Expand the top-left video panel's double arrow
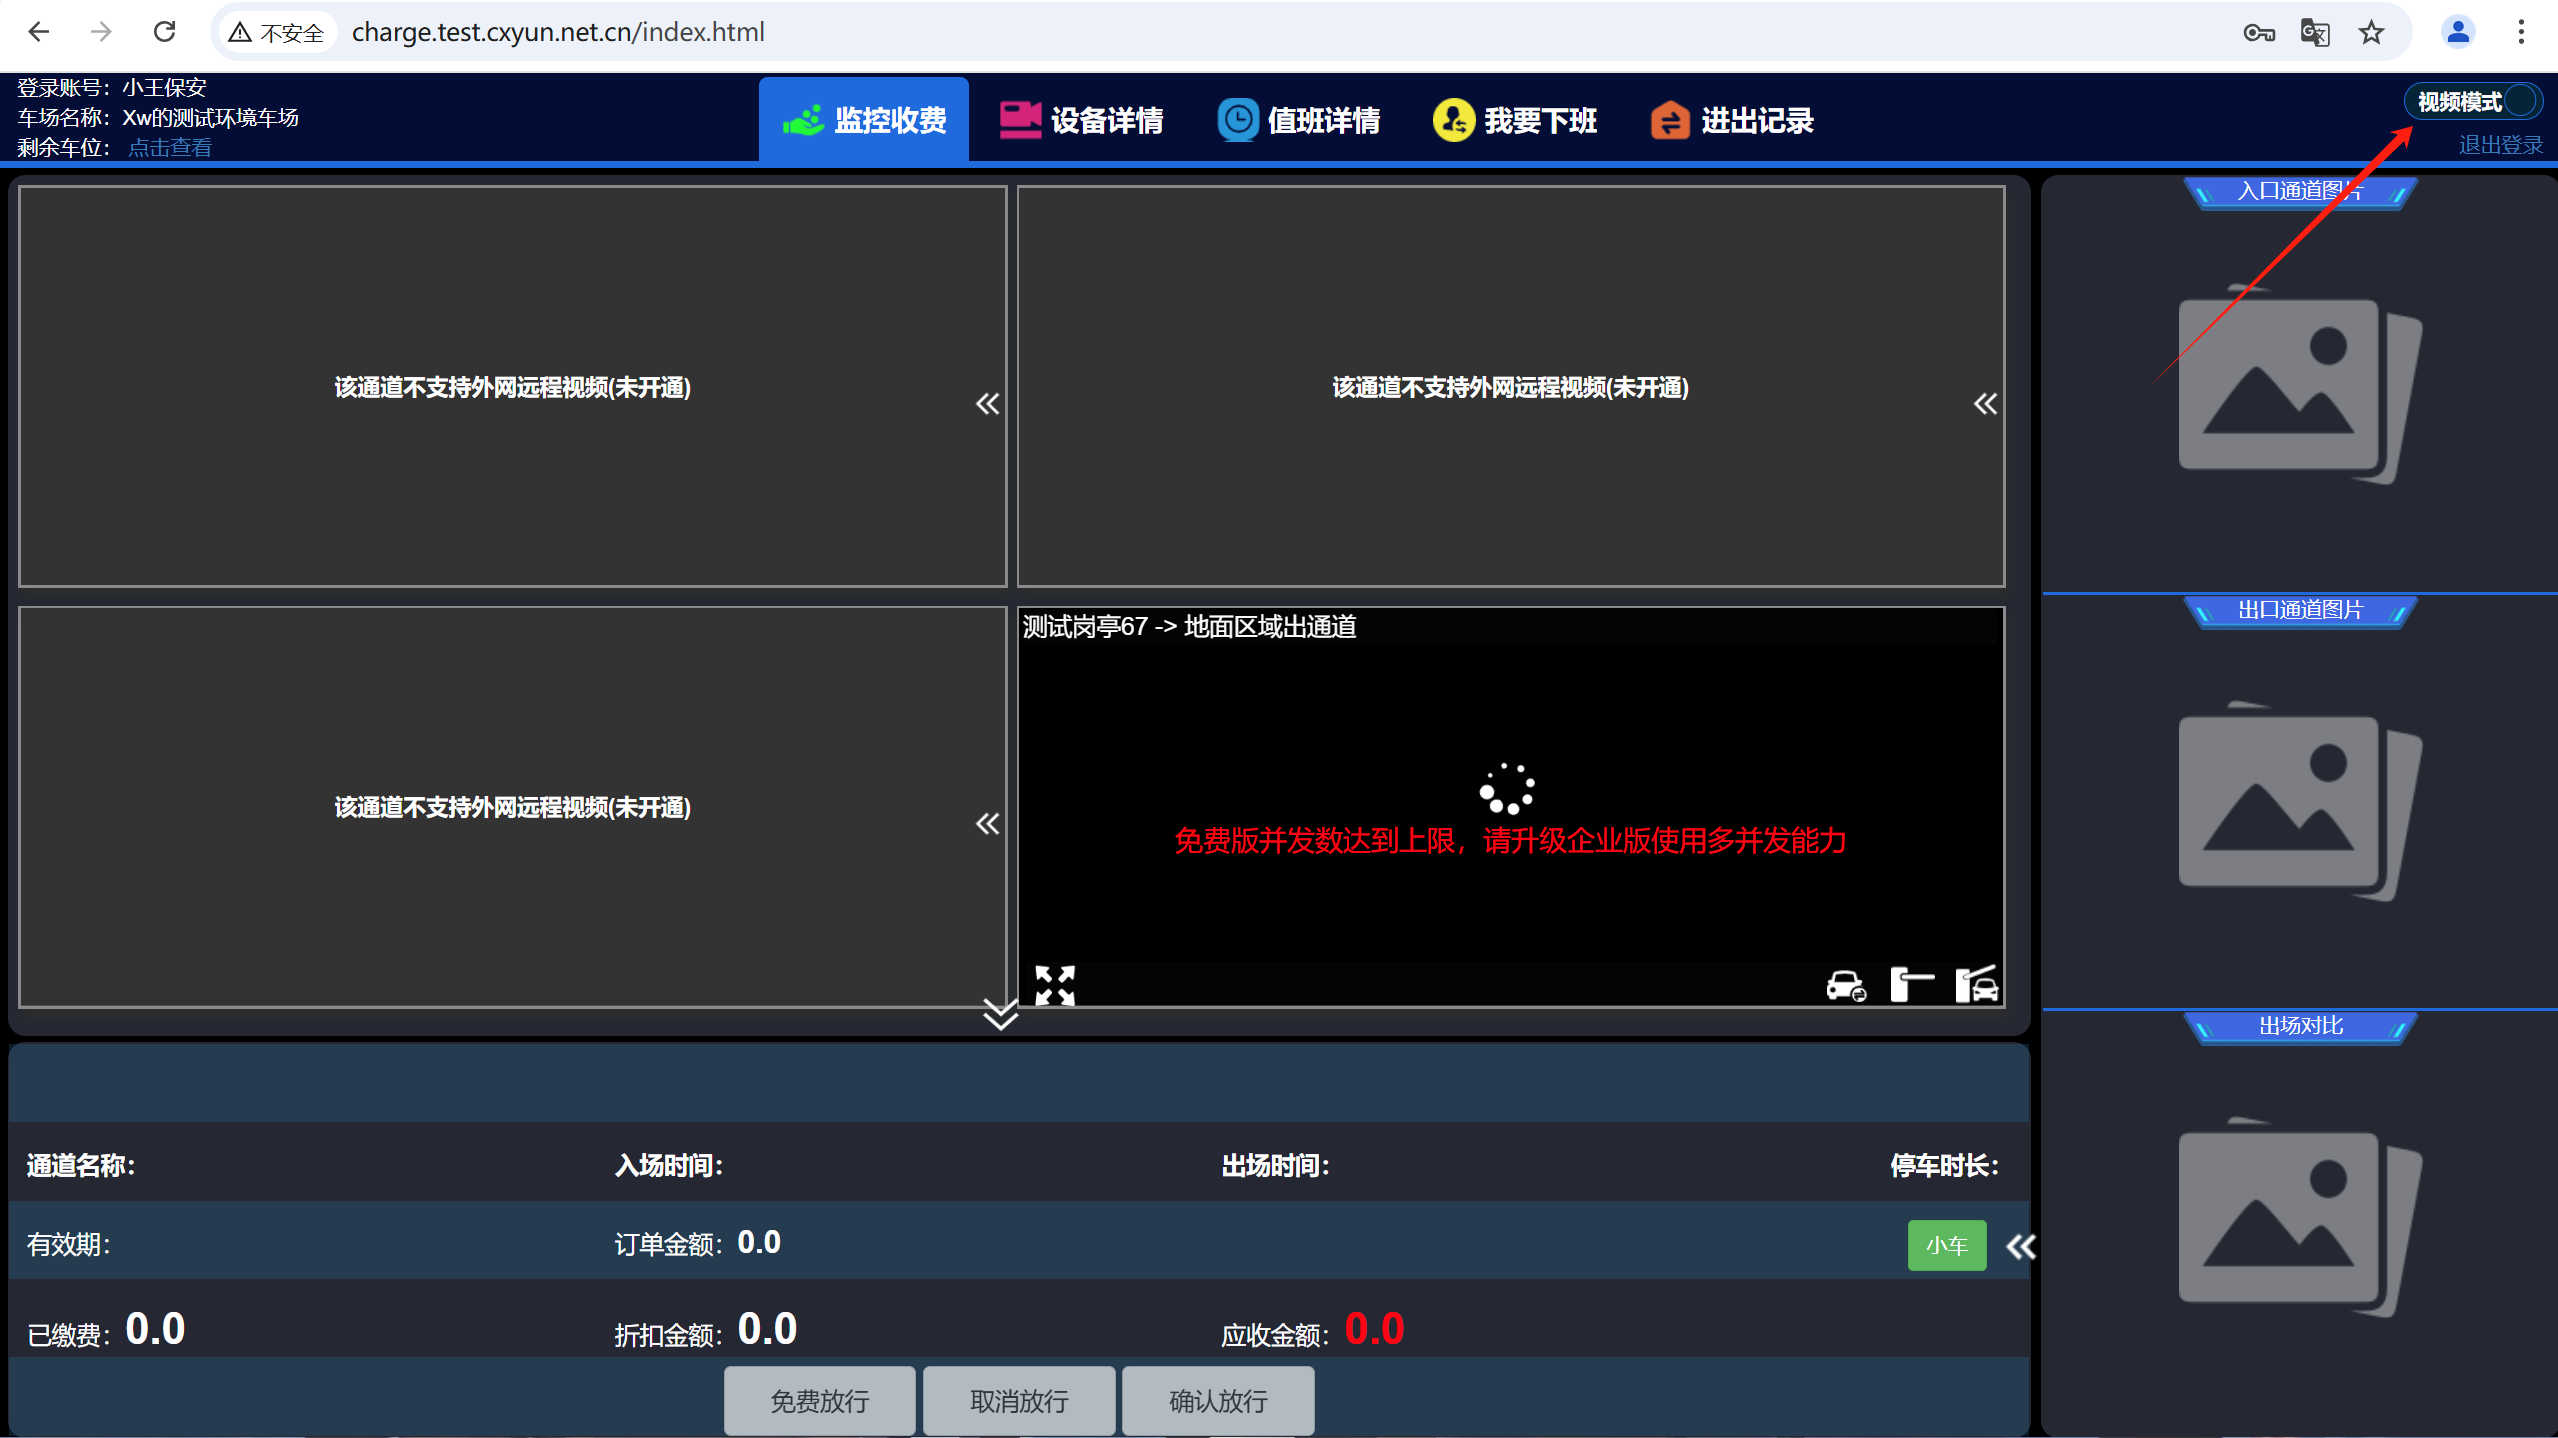 987,404
